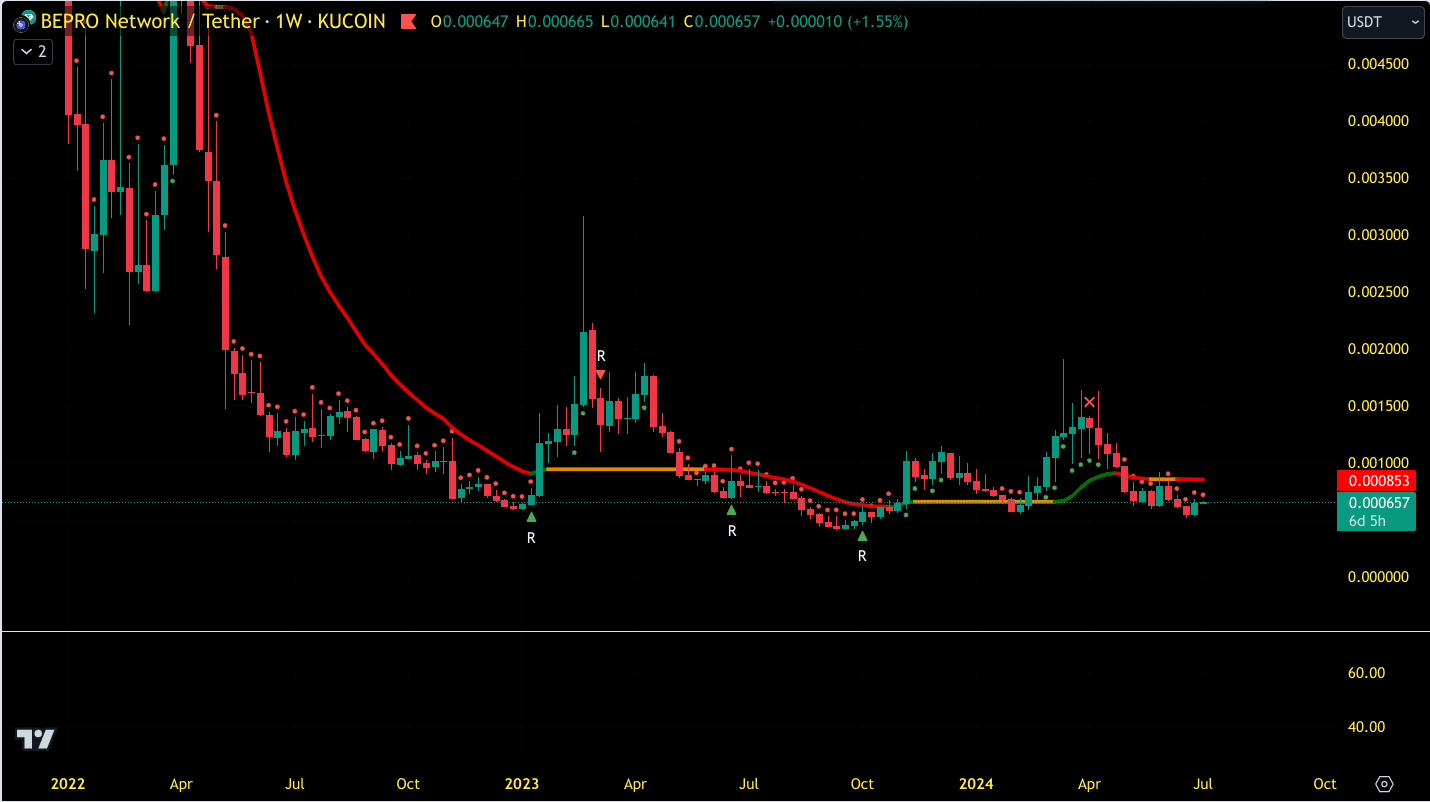Click the open value O0.000647
The height and width of the screenshot is (802, 1430).
tap(470, 21)
